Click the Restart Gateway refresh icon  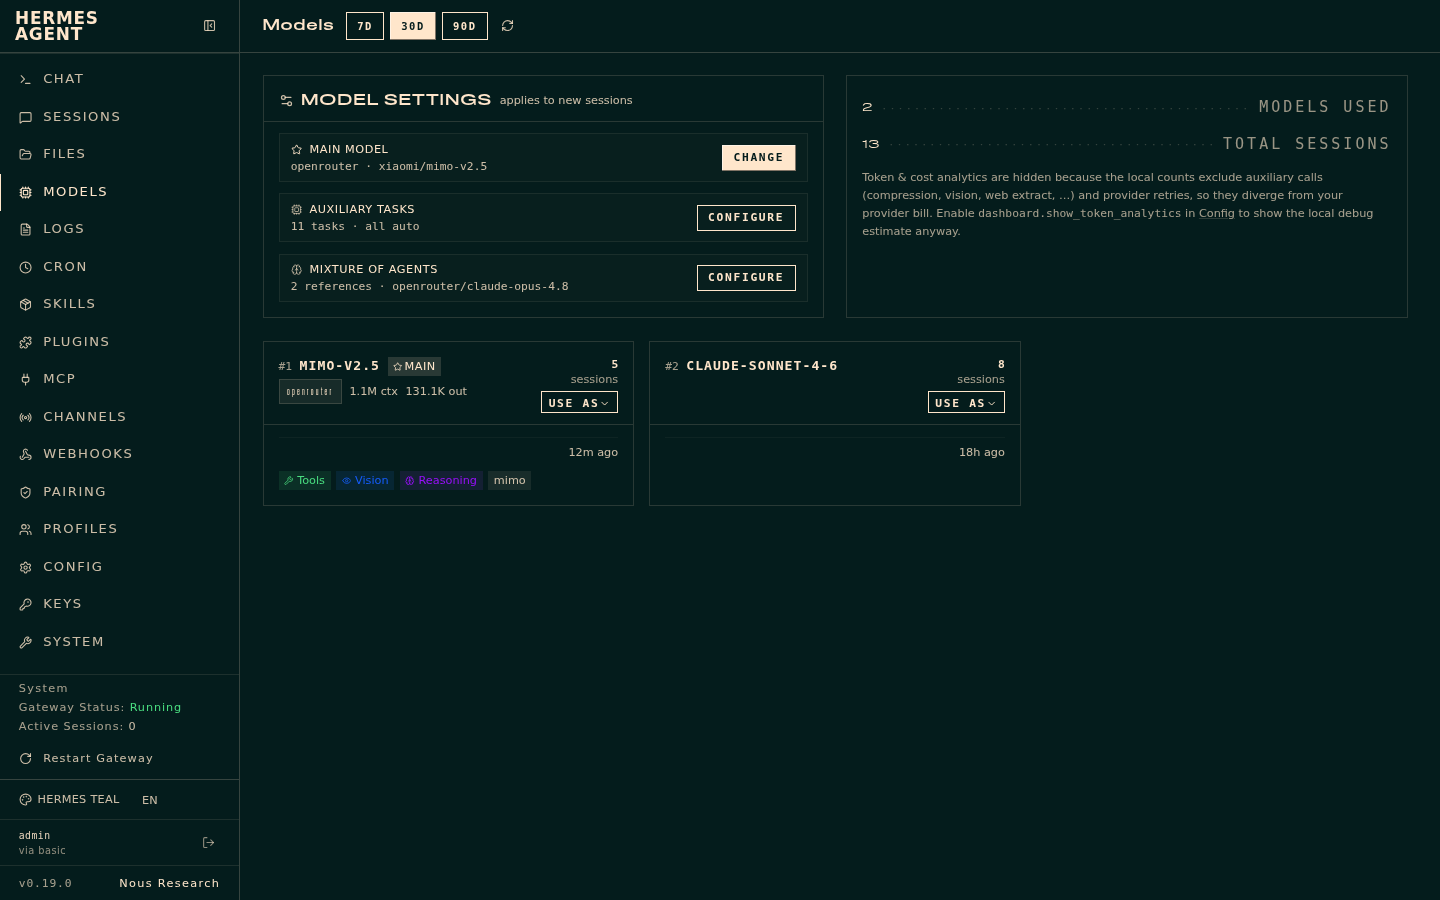(26, 758)
